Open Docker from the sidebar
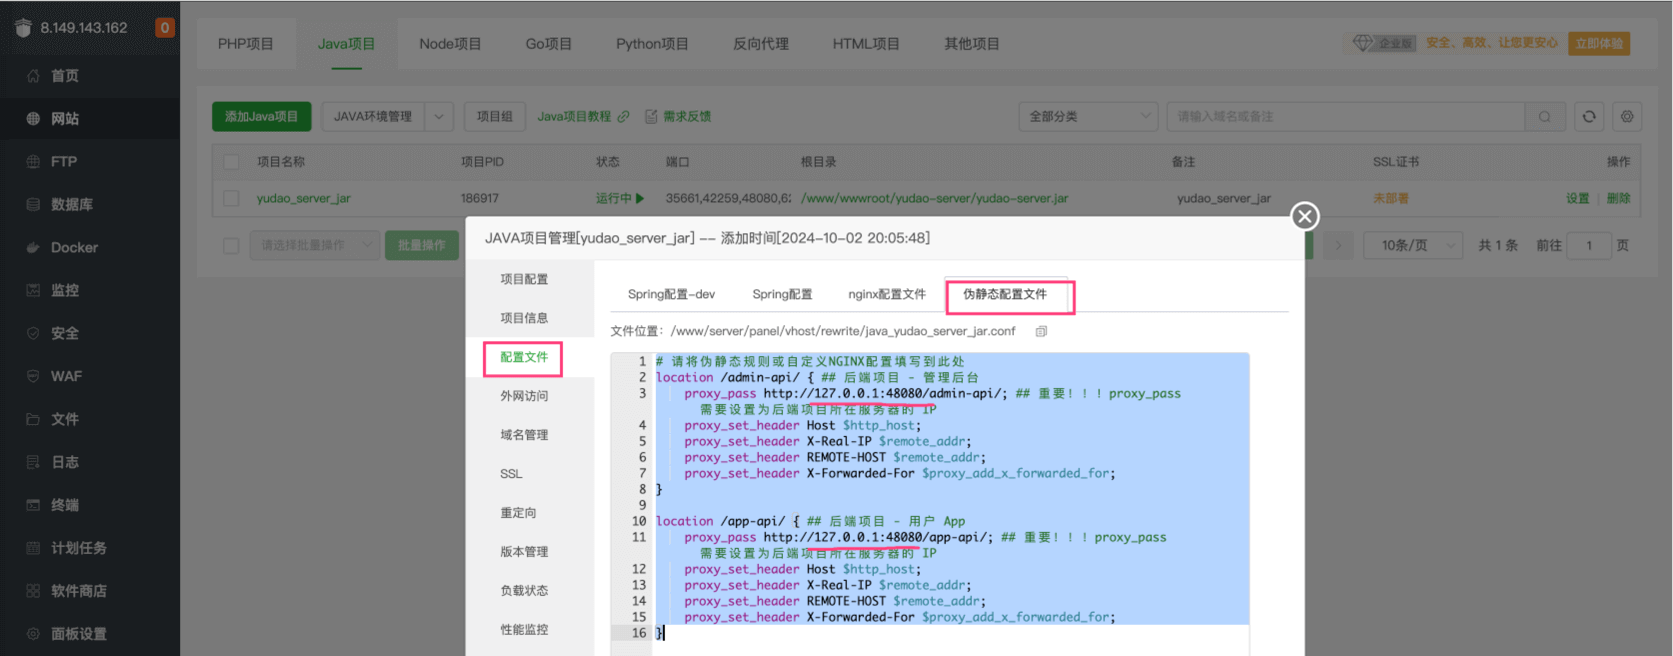 (74, 247)
